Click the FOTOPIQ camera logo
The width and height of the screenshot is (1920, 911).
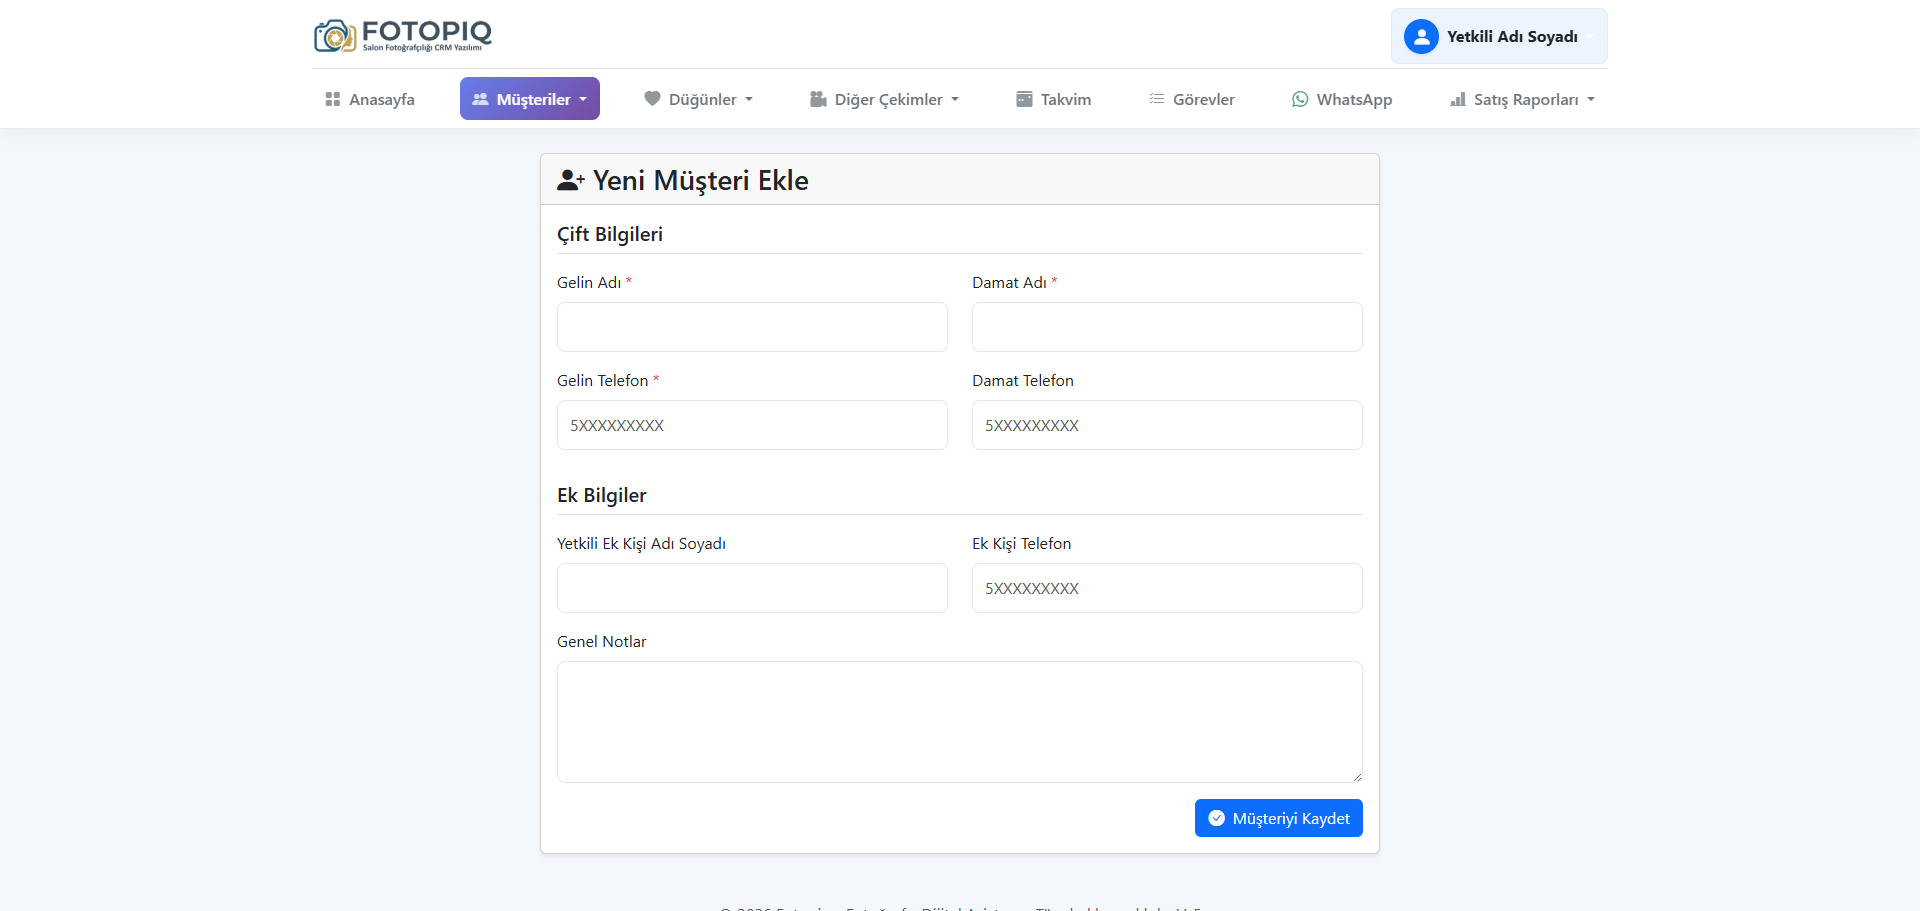click(x=335, y=36)
